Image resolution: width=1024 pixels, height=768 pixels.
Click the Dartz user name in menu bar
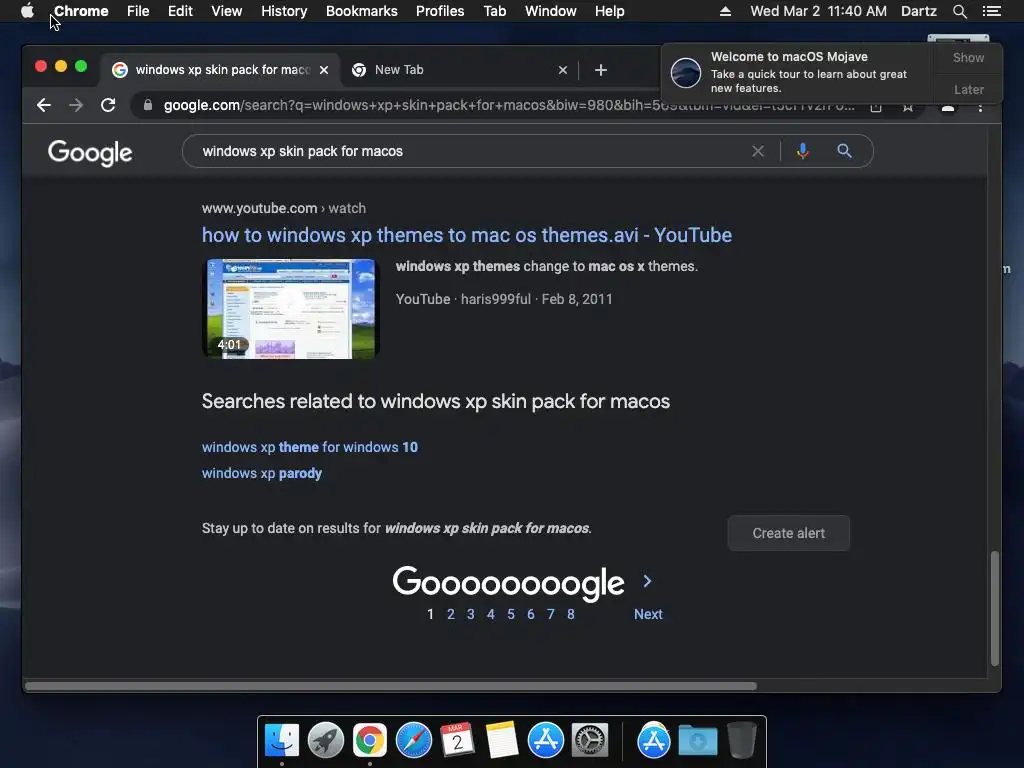pos(918,11)
